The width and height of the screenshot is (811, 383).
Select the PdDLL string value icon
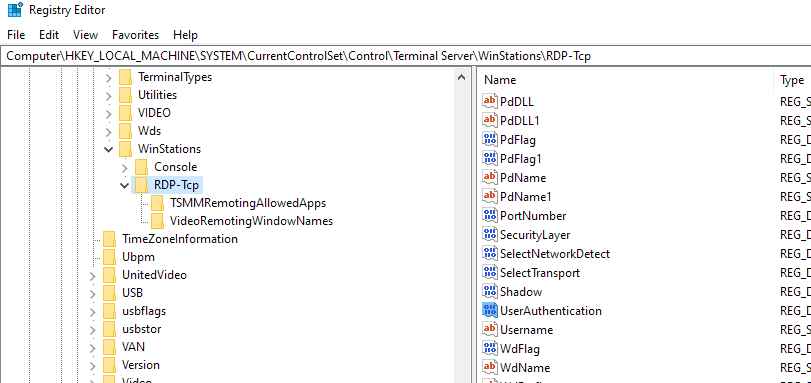pyautogui.click(x=489, y=101)
